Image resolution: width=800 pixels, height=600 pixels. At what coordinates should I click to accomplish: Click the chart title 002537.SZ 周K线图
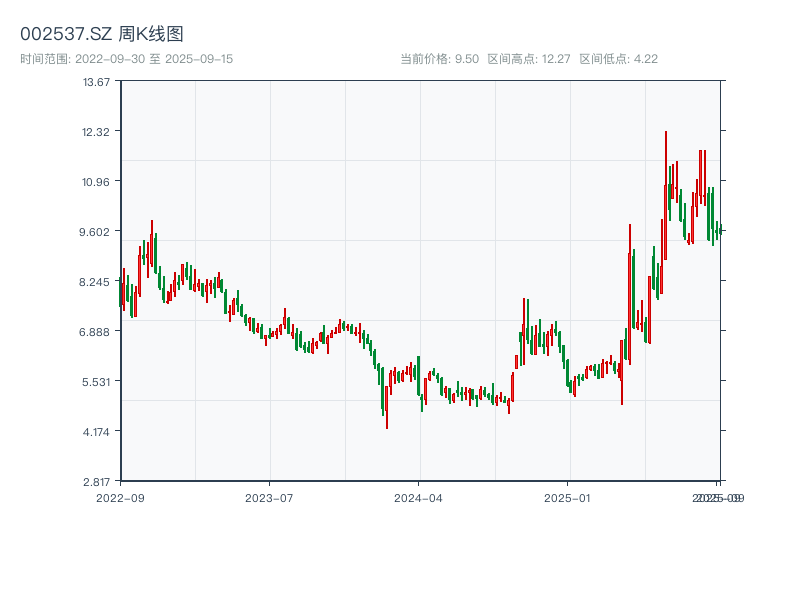(x=102, y=34)
